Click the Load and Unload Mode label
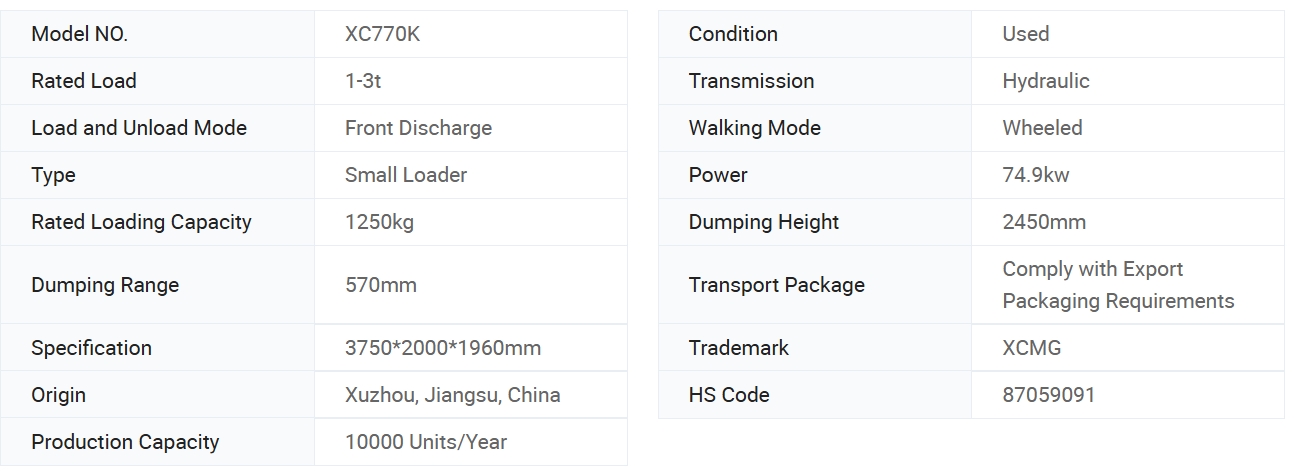Screen dimensions: 1294x472 (x=139, y=128)
